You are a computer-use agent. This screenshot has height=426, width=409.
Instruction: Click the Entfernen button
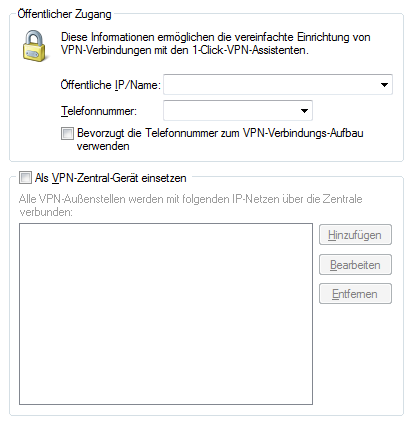point(355,294)
